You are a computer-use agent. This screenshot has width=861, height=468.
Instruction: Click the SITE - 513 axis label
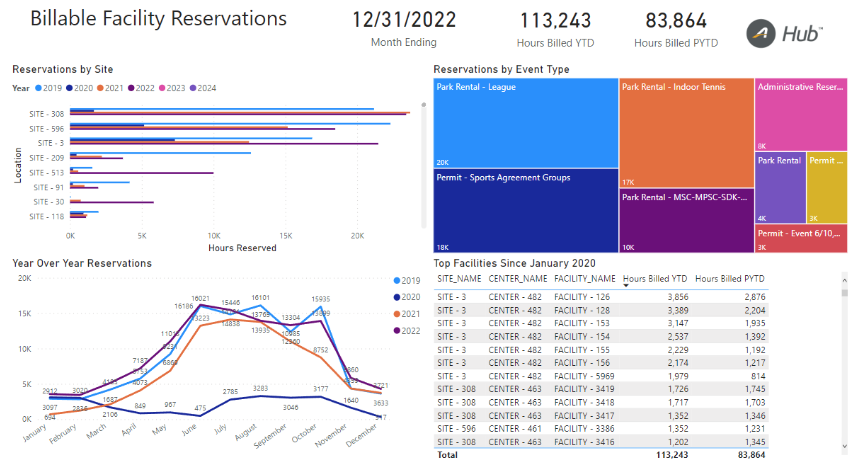click(47, 172)
